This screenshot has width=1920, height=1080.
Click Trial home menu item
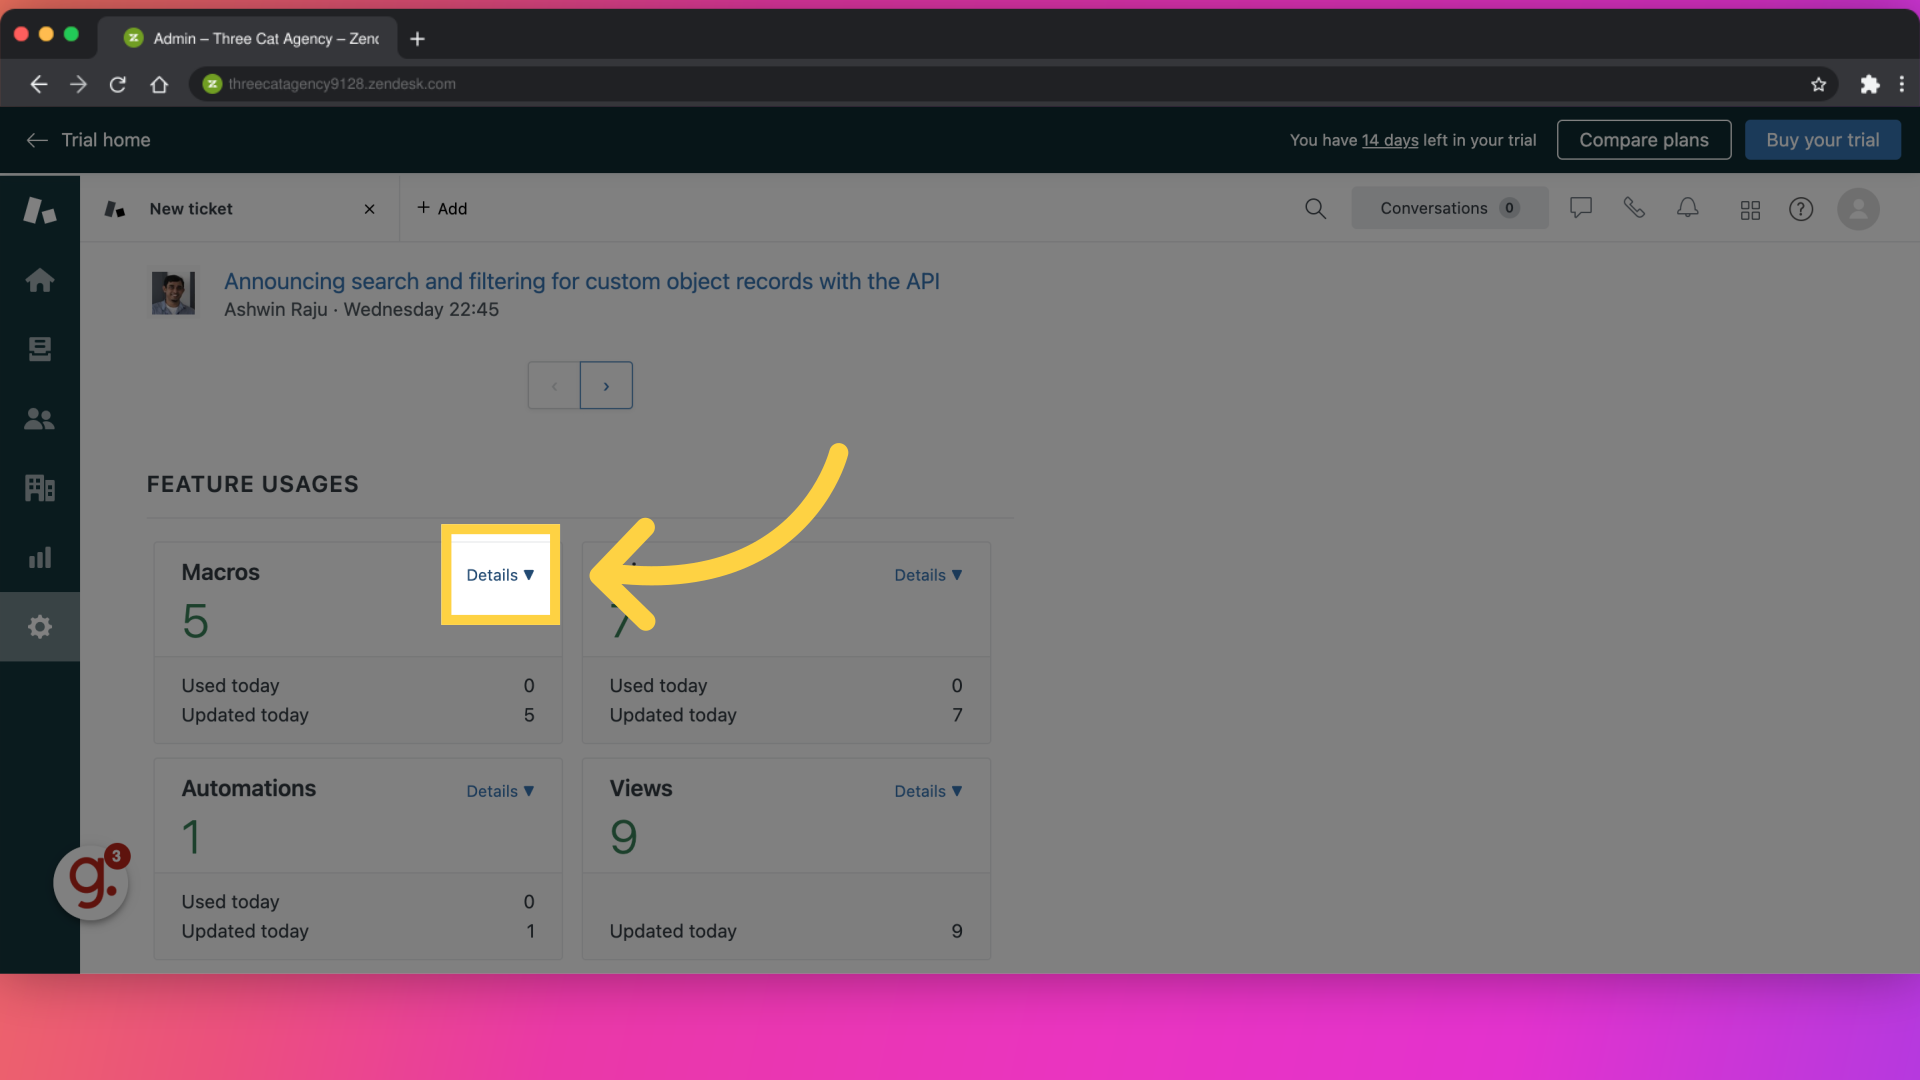click(105, 138)
